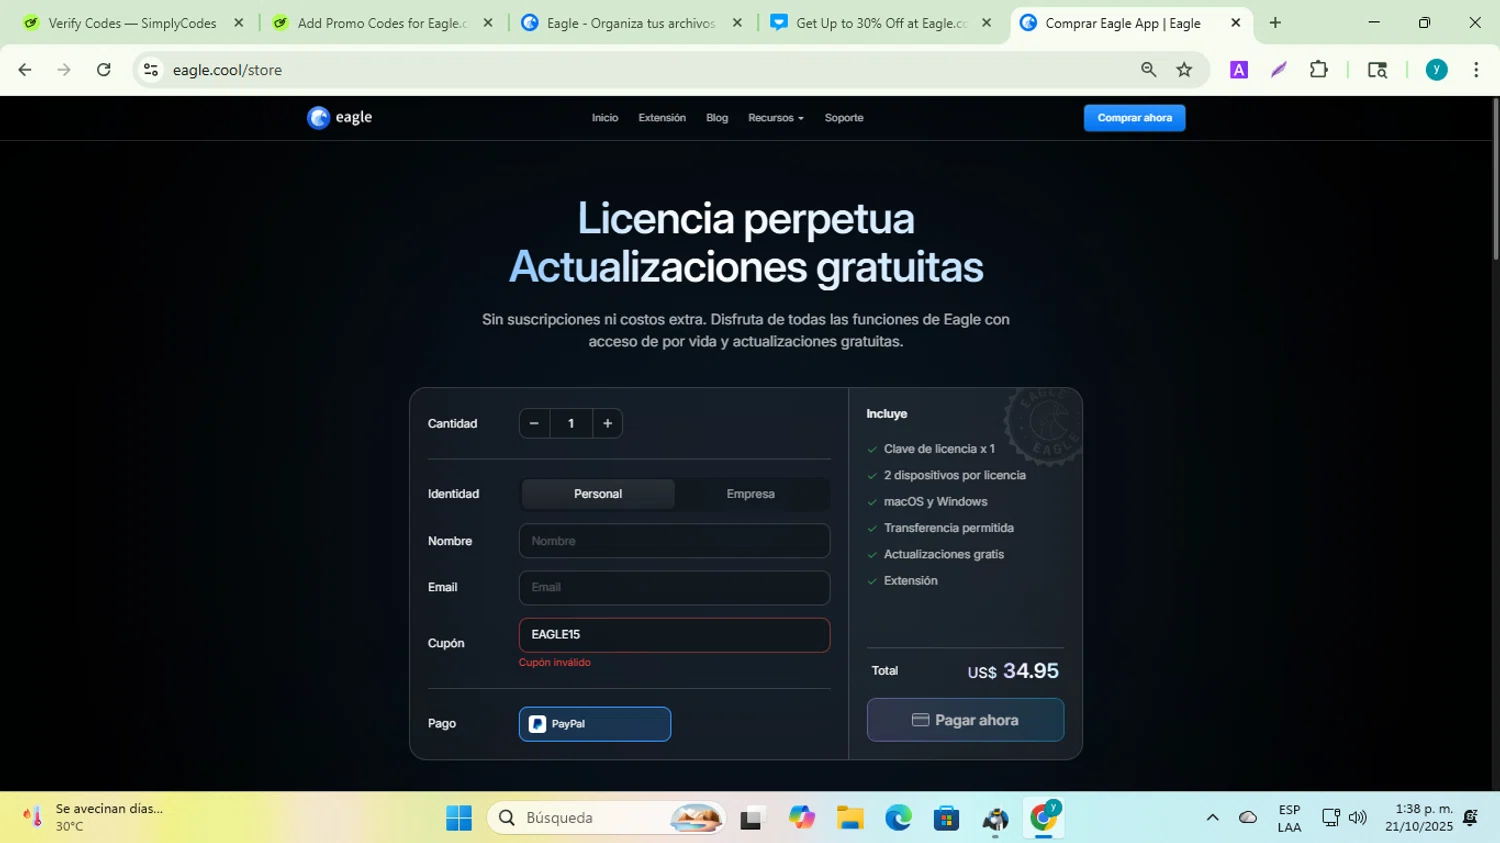The image size is (1500, 843).
Task: Click the page vertical scrollbar
Action: 1495,180
